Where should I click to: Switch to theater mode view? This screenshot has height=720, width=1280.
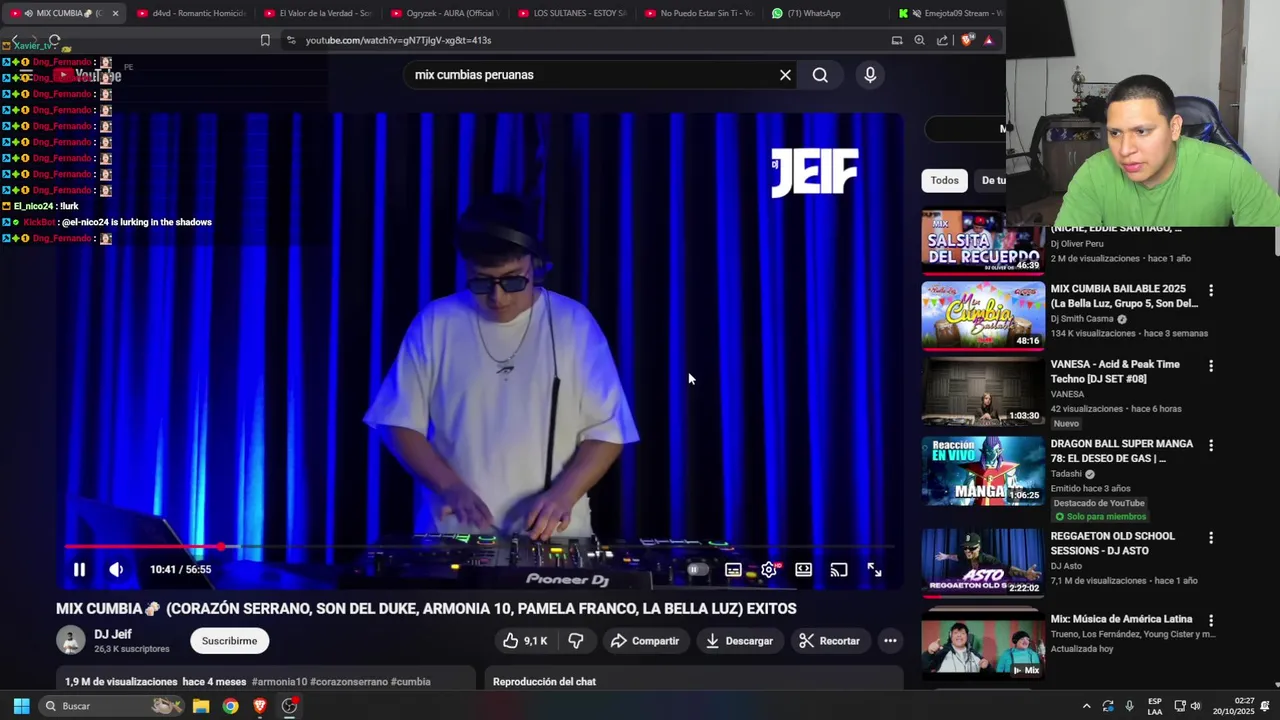[804, 570]
